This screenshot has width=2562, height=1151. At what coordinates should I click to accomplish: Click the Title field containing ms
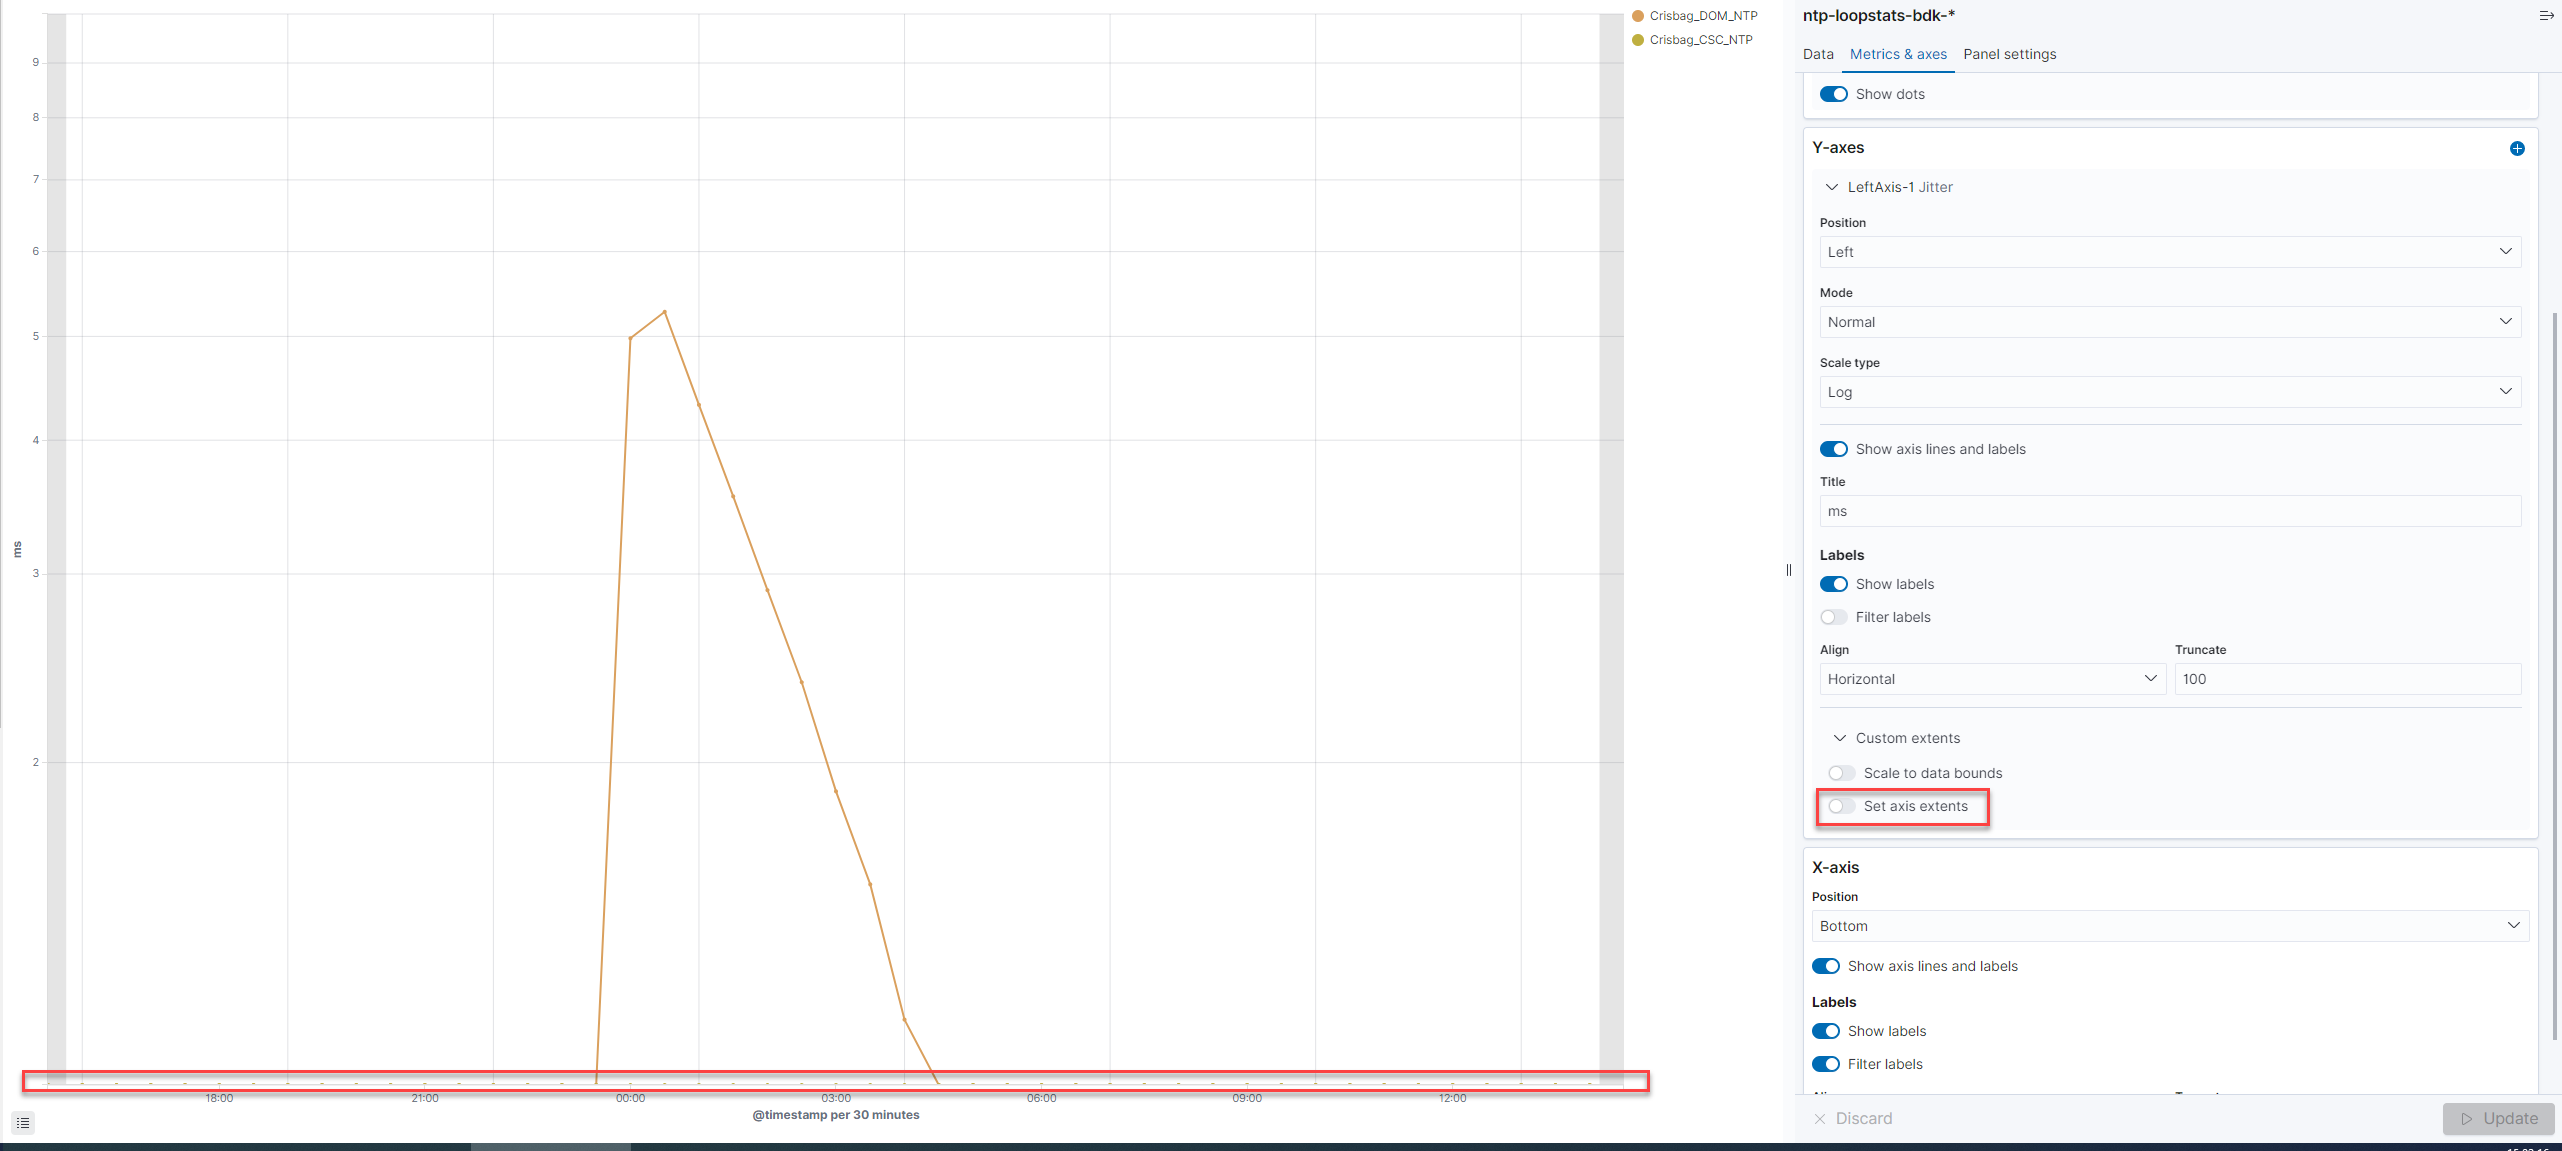click(2168, 511)
